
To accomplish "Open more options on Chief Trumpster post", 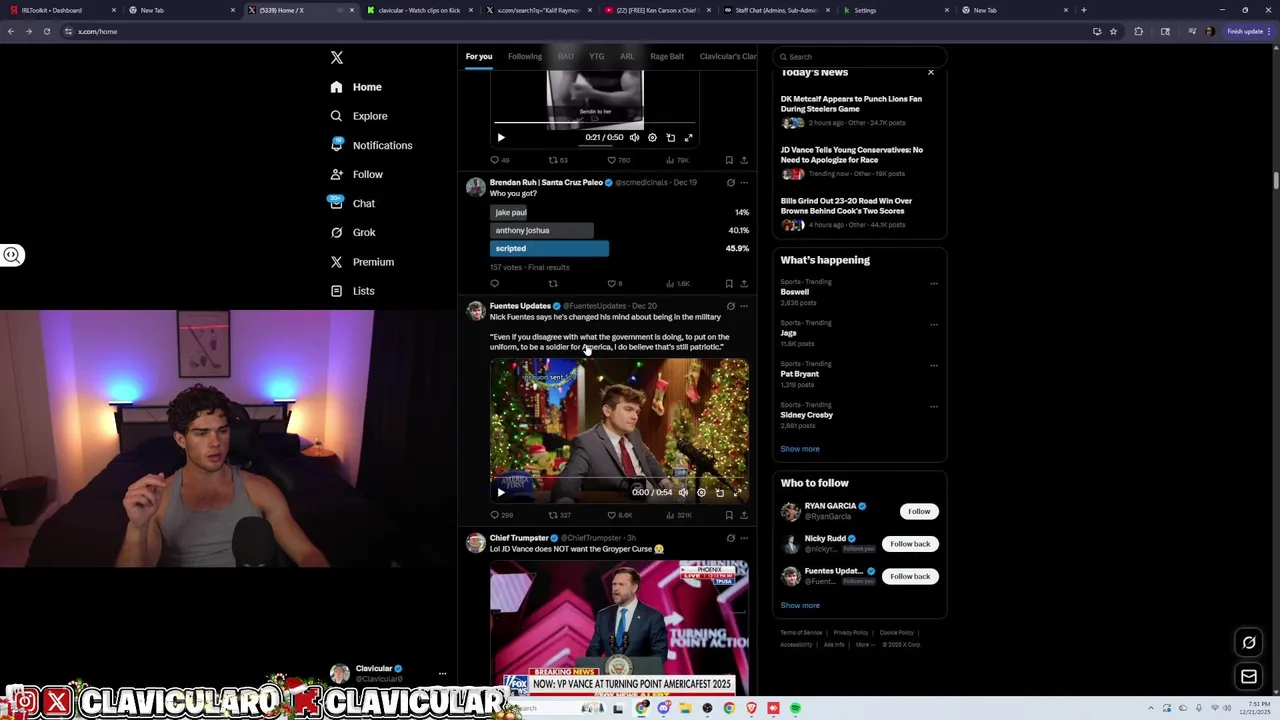I will pos(743,538).
